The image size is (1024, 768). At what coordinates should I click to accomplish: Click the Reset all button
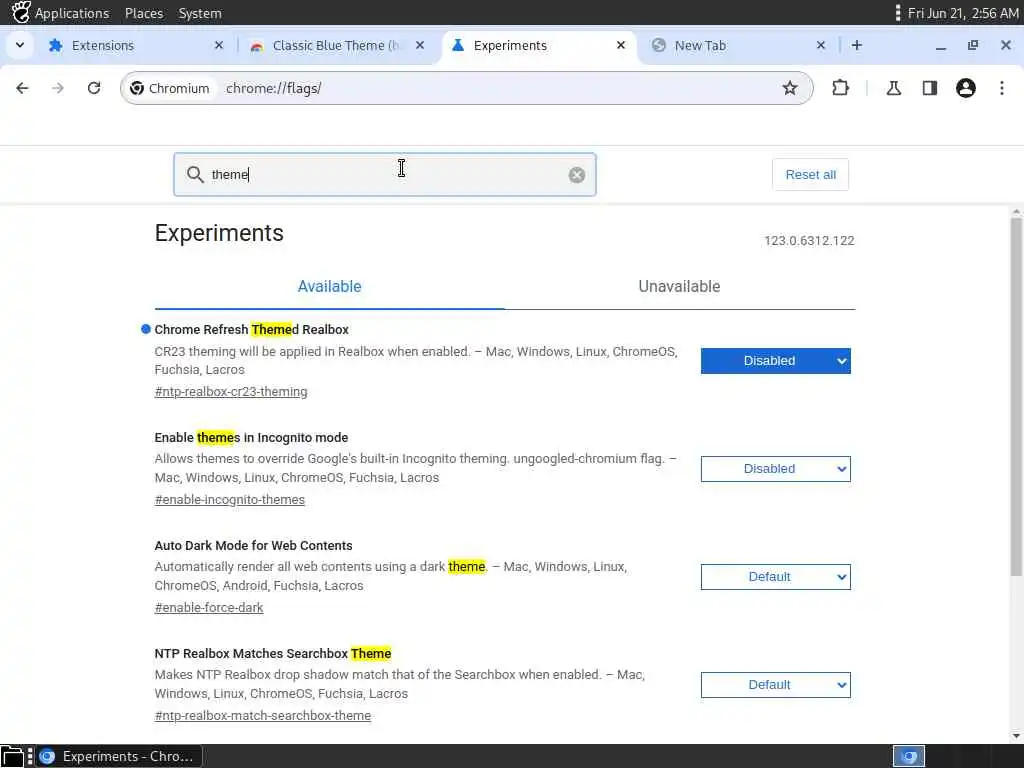tap(810, 174)
